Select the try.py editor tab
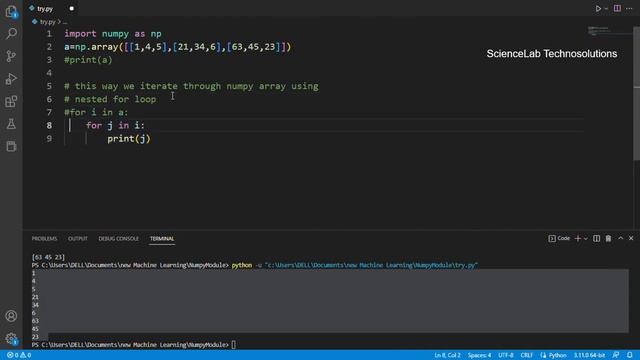640x360 pixels. (45, 9)
